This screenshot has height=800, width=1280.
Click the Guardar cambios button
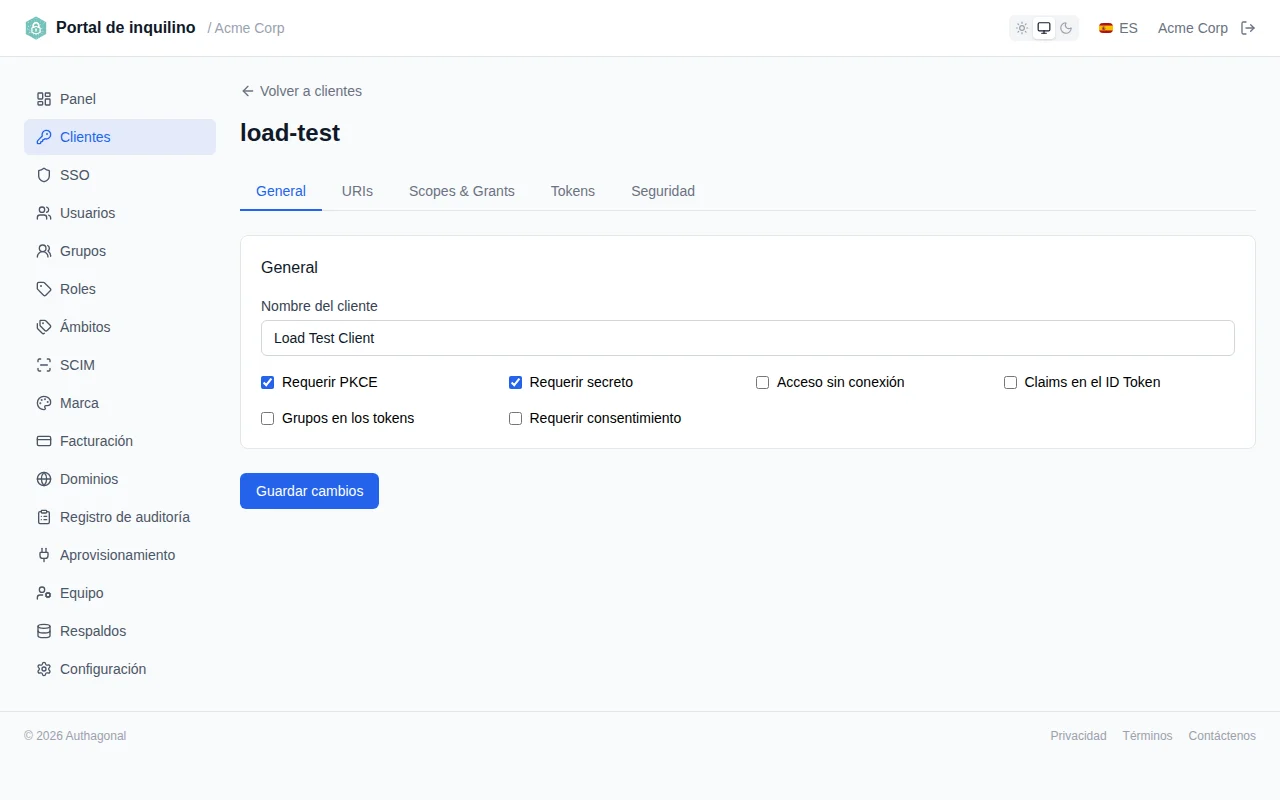309,491
